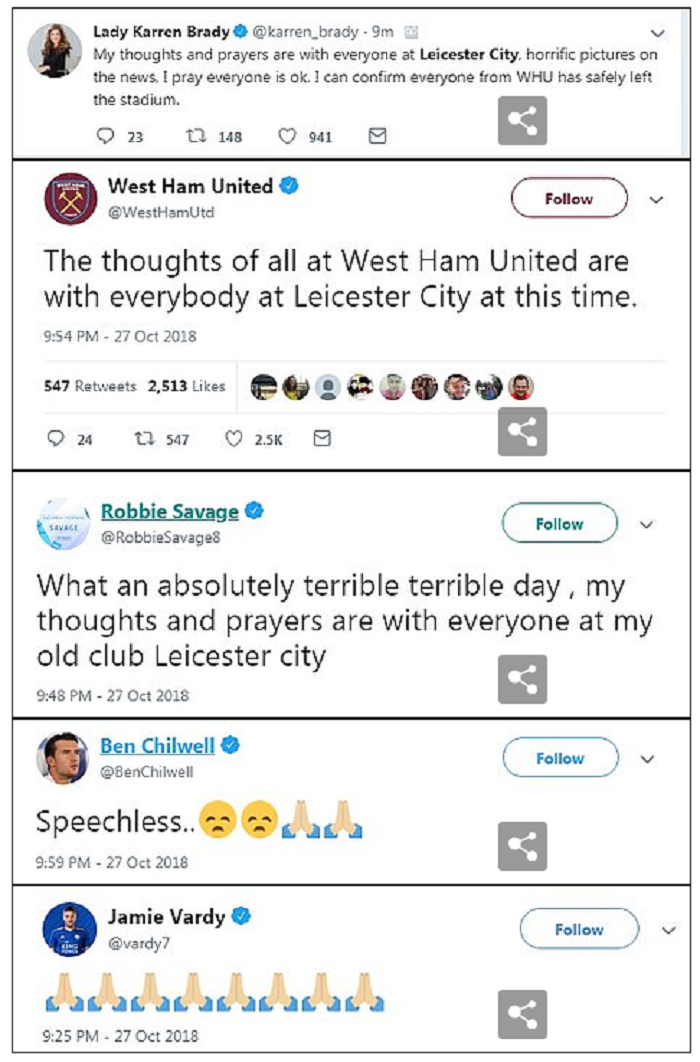Reply to West Ham United's tweet
This screenshot has width=700, height=1062.
point(57,439)
